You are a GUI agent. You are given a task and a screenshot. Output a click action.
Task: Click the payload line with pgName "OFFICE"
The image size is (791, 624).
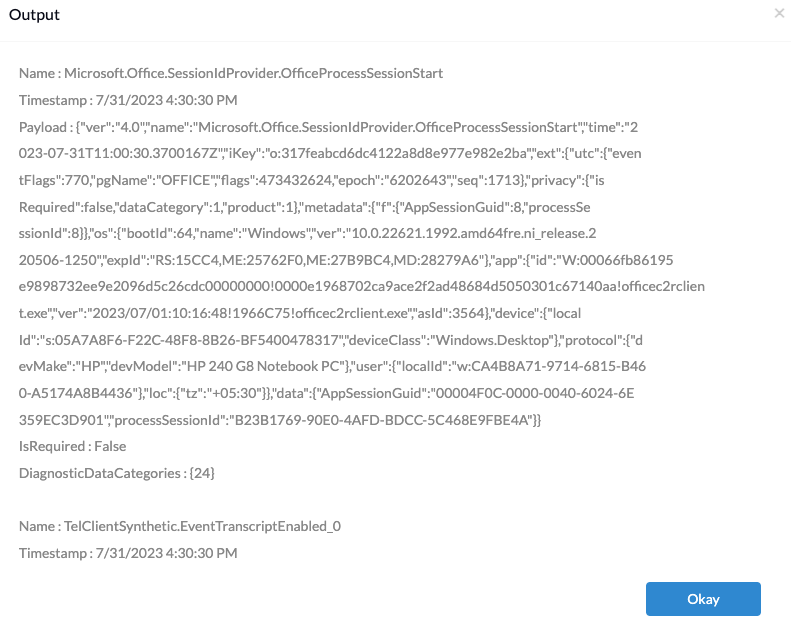click(311, 180)
